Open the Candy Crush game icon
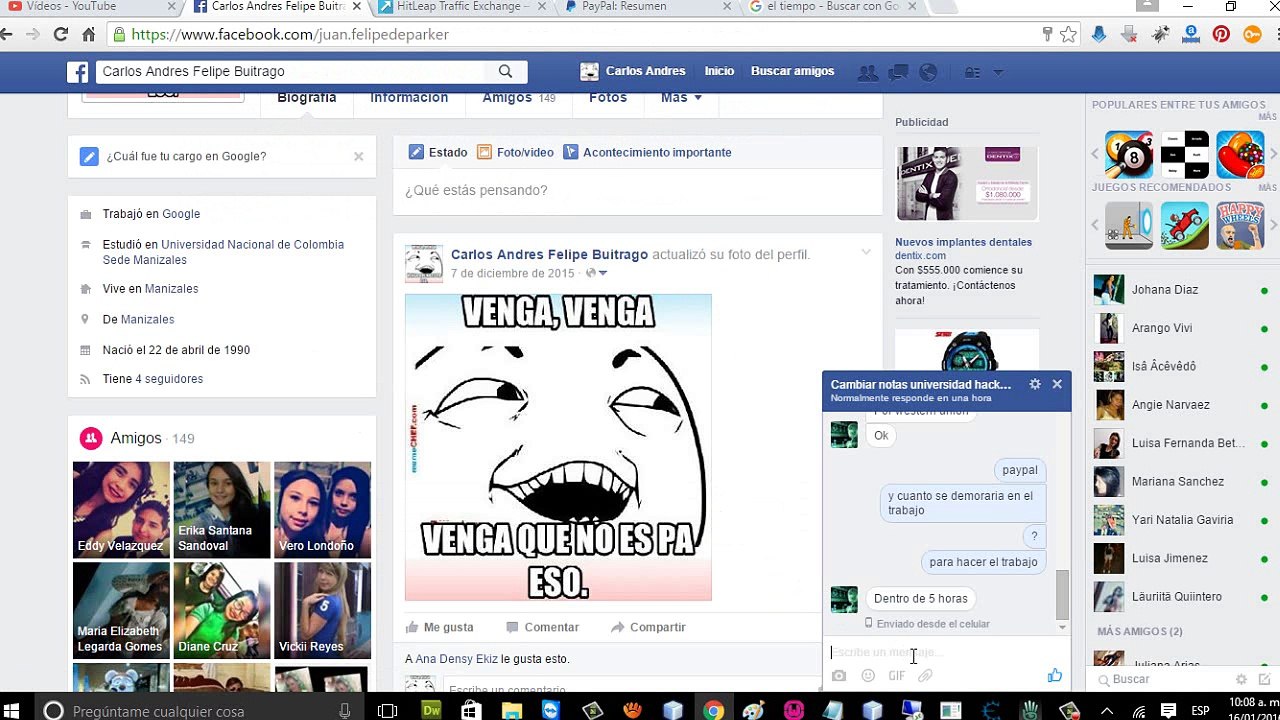This screenshot has width=1280, height=720. [x=1241, y=155]
